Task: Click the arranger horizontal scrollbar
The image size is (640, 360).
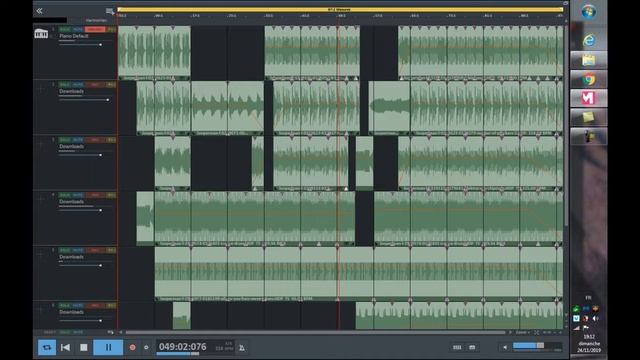Action: point(315,332)
